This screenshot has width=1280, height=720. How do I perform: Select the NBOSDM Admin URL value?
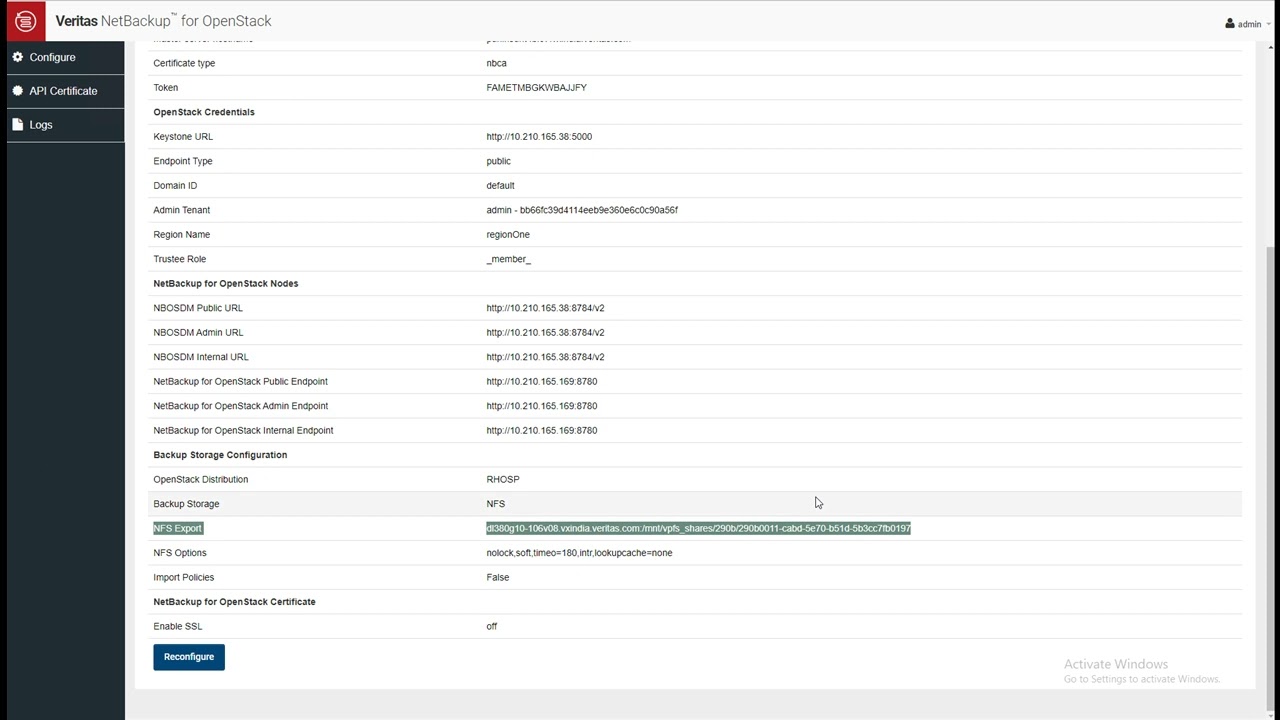coord(545,333)
